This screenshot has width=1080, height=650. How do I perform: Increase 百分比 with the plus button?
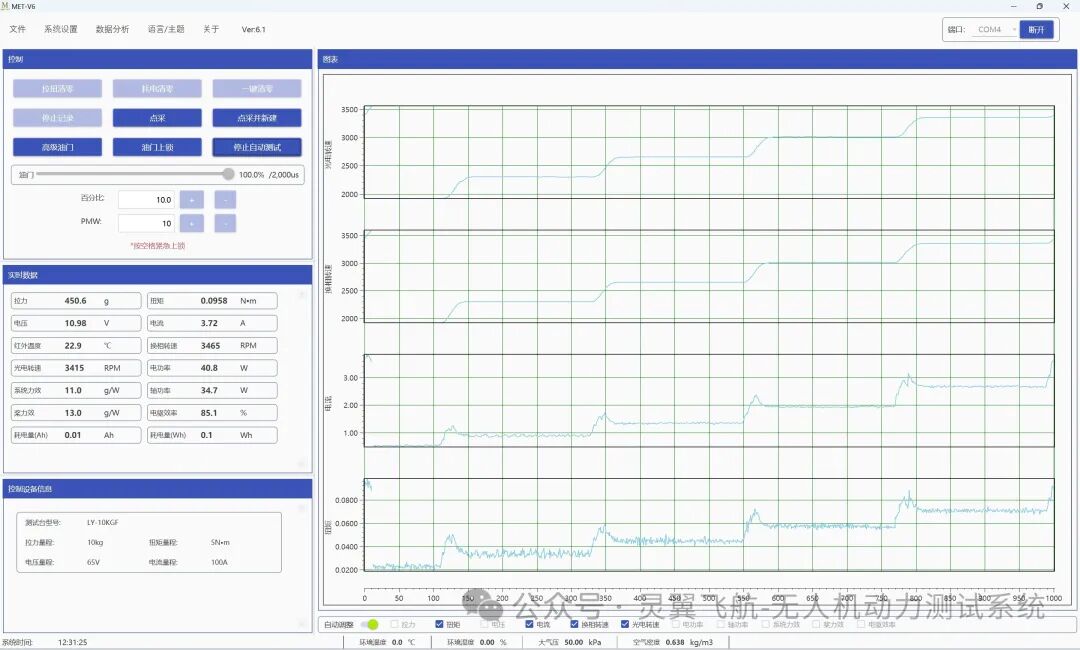(x=191, y=200)
